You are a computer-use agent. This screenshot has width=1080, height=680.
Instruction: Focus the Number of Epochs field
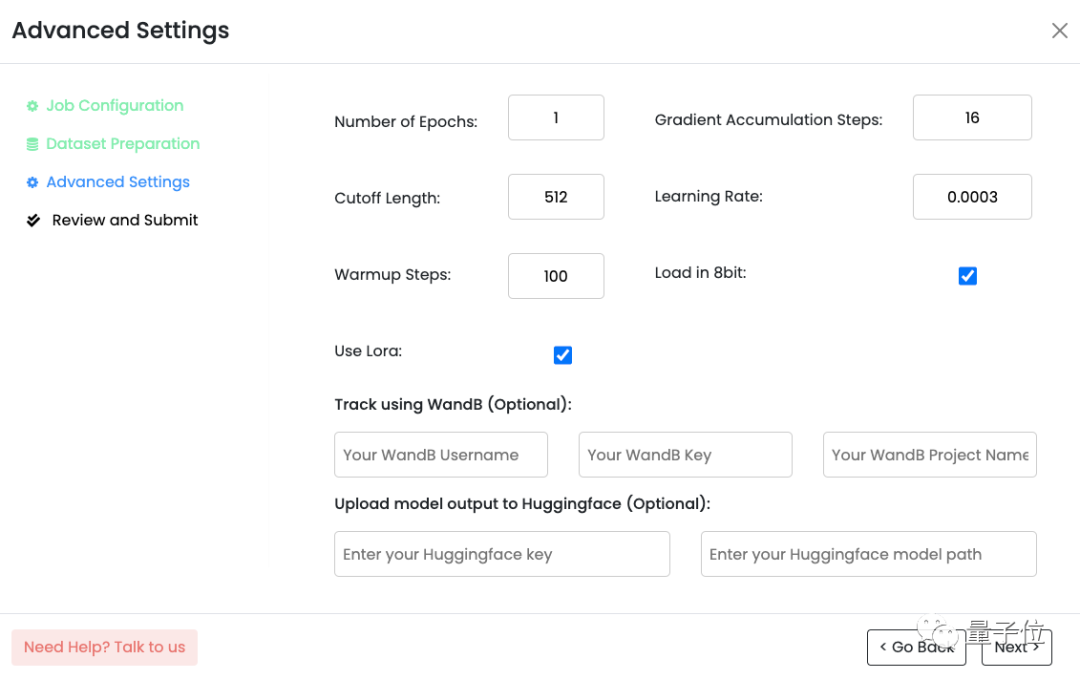tap(556, 118)
